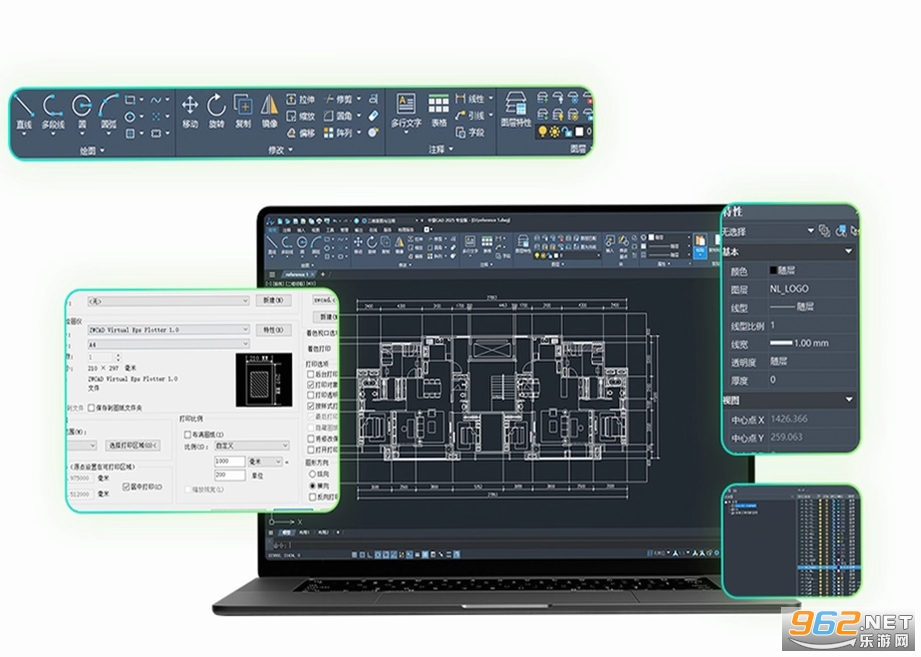Open the 自定义 scale dropdown
This screenshot has height=657, width=921.
pos(251,446)
